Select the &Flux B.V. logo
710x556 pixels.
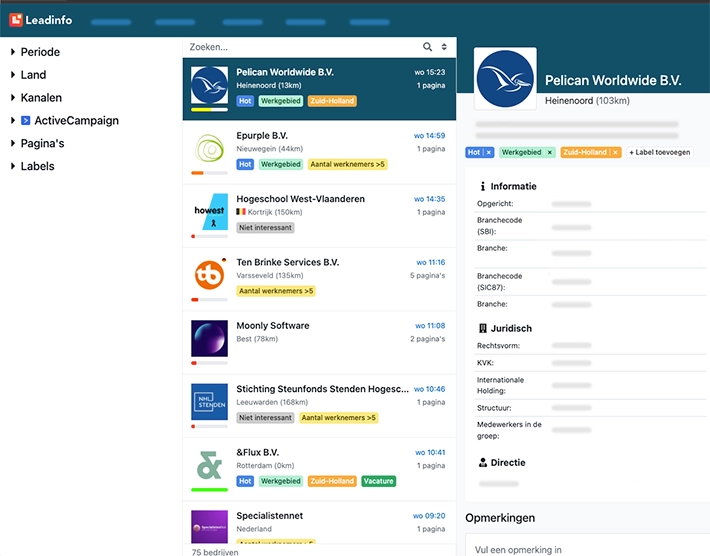click(209, 465)
